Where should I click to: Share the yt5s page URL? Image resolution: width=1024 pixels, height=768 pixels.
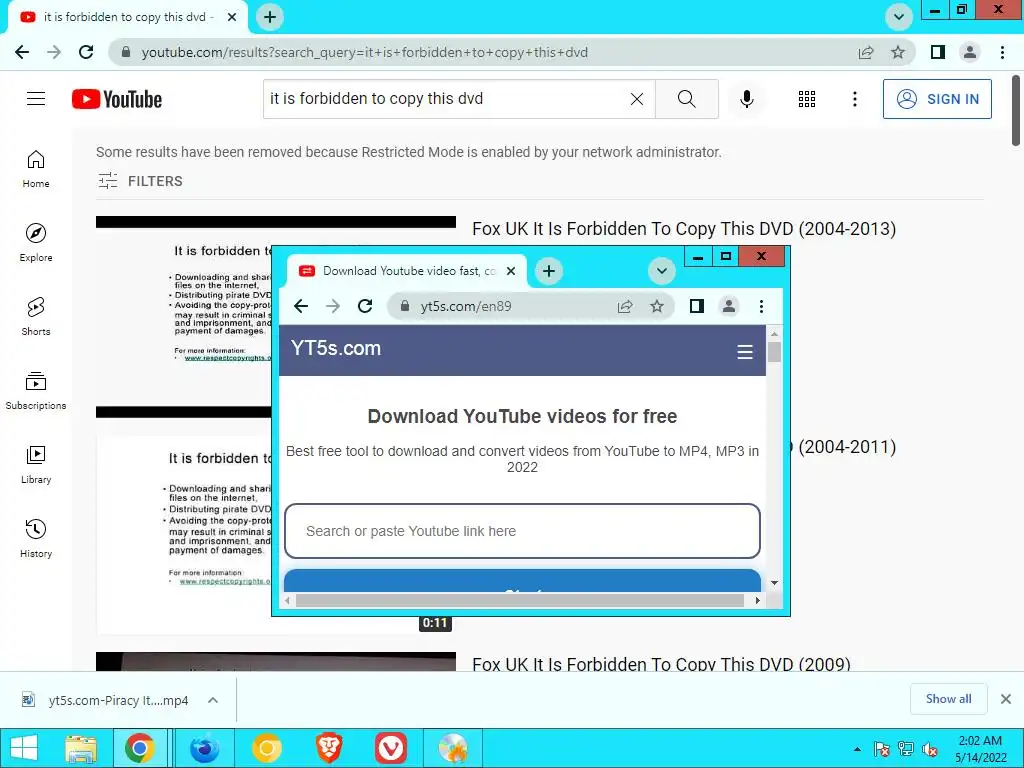click(x=625, y=306)
